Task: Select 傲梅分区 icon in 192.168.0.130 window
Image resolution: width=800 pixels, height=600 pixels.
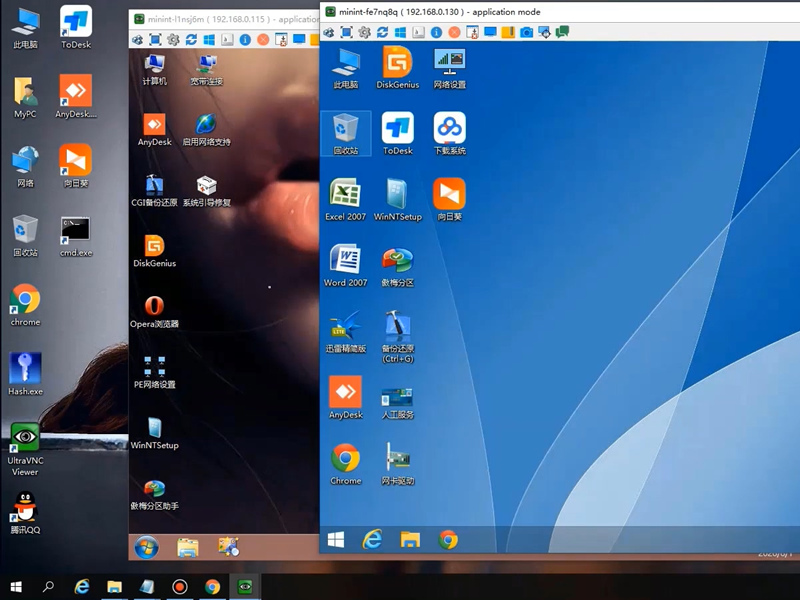Action: 397,265
